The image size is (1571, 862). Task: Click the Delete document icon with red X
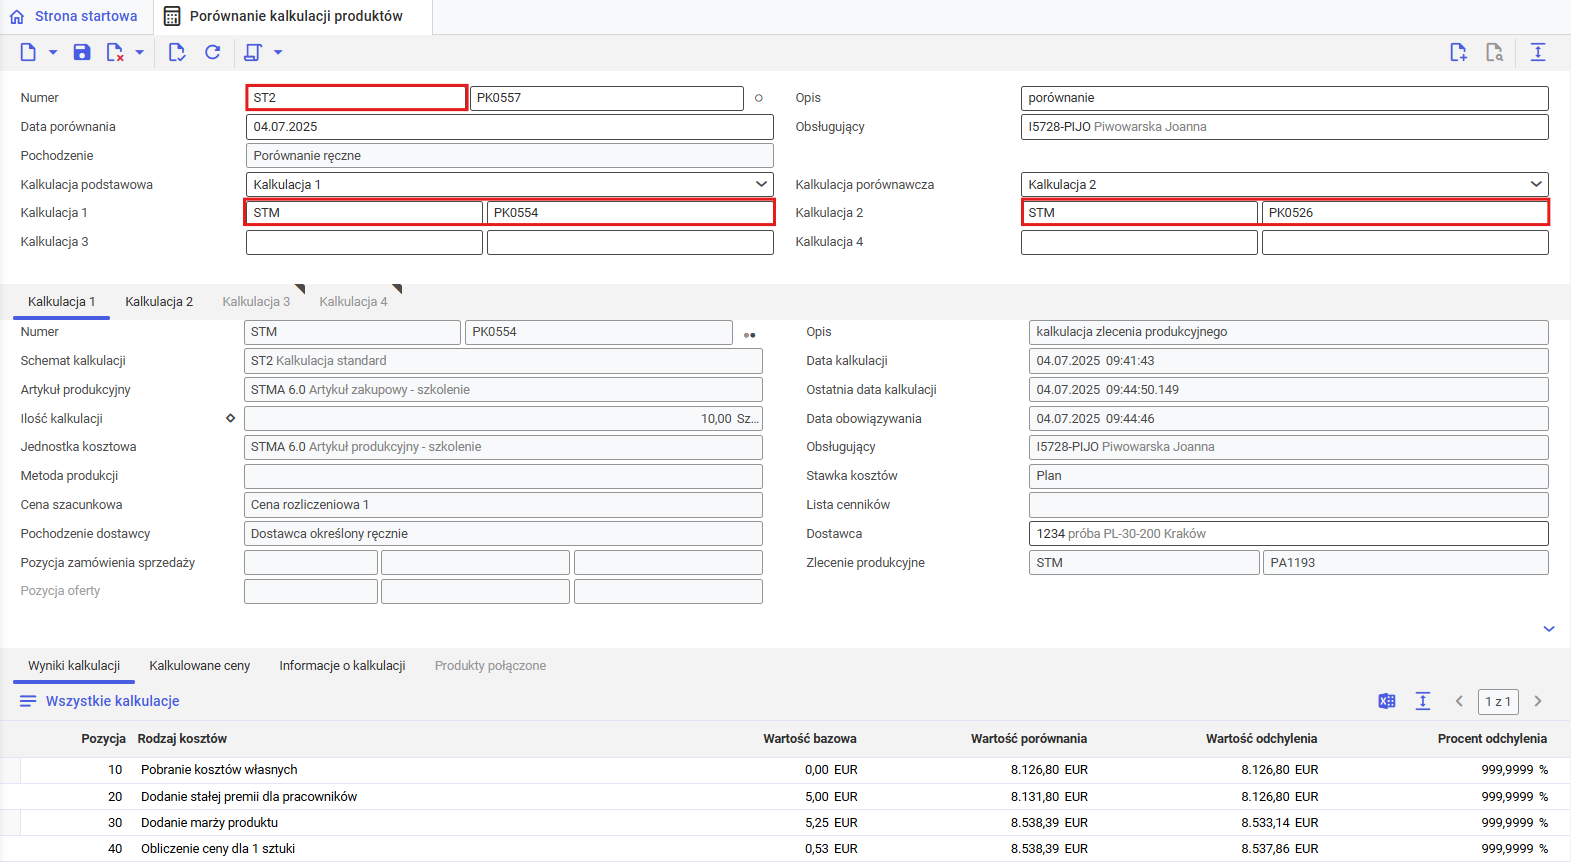click(x=115, y=52)
